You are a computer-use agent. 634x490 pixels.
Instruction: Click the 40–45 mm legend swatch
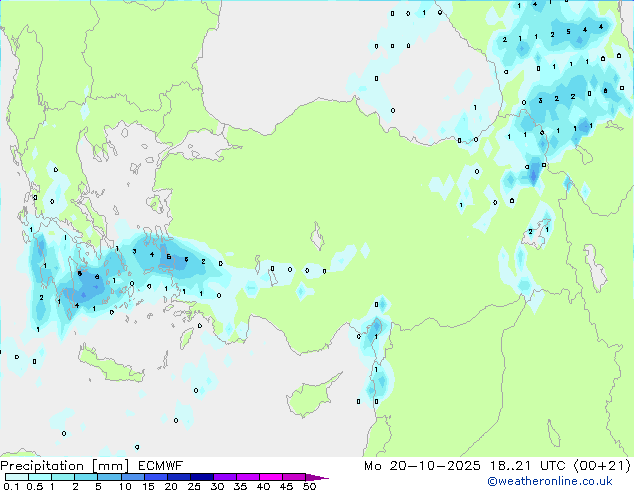[x=271, y=477]
